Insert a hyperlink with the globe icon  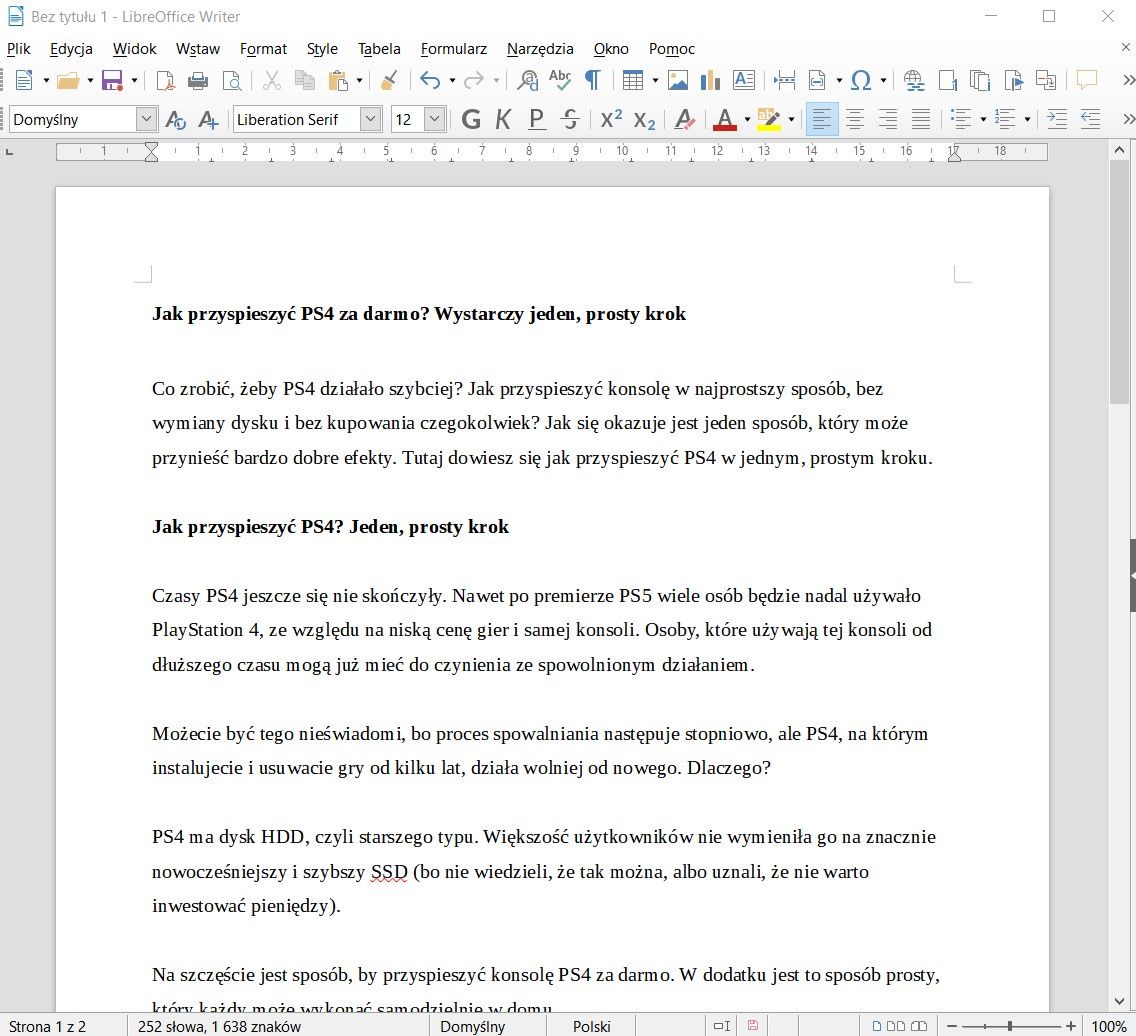tap(914, 80)
